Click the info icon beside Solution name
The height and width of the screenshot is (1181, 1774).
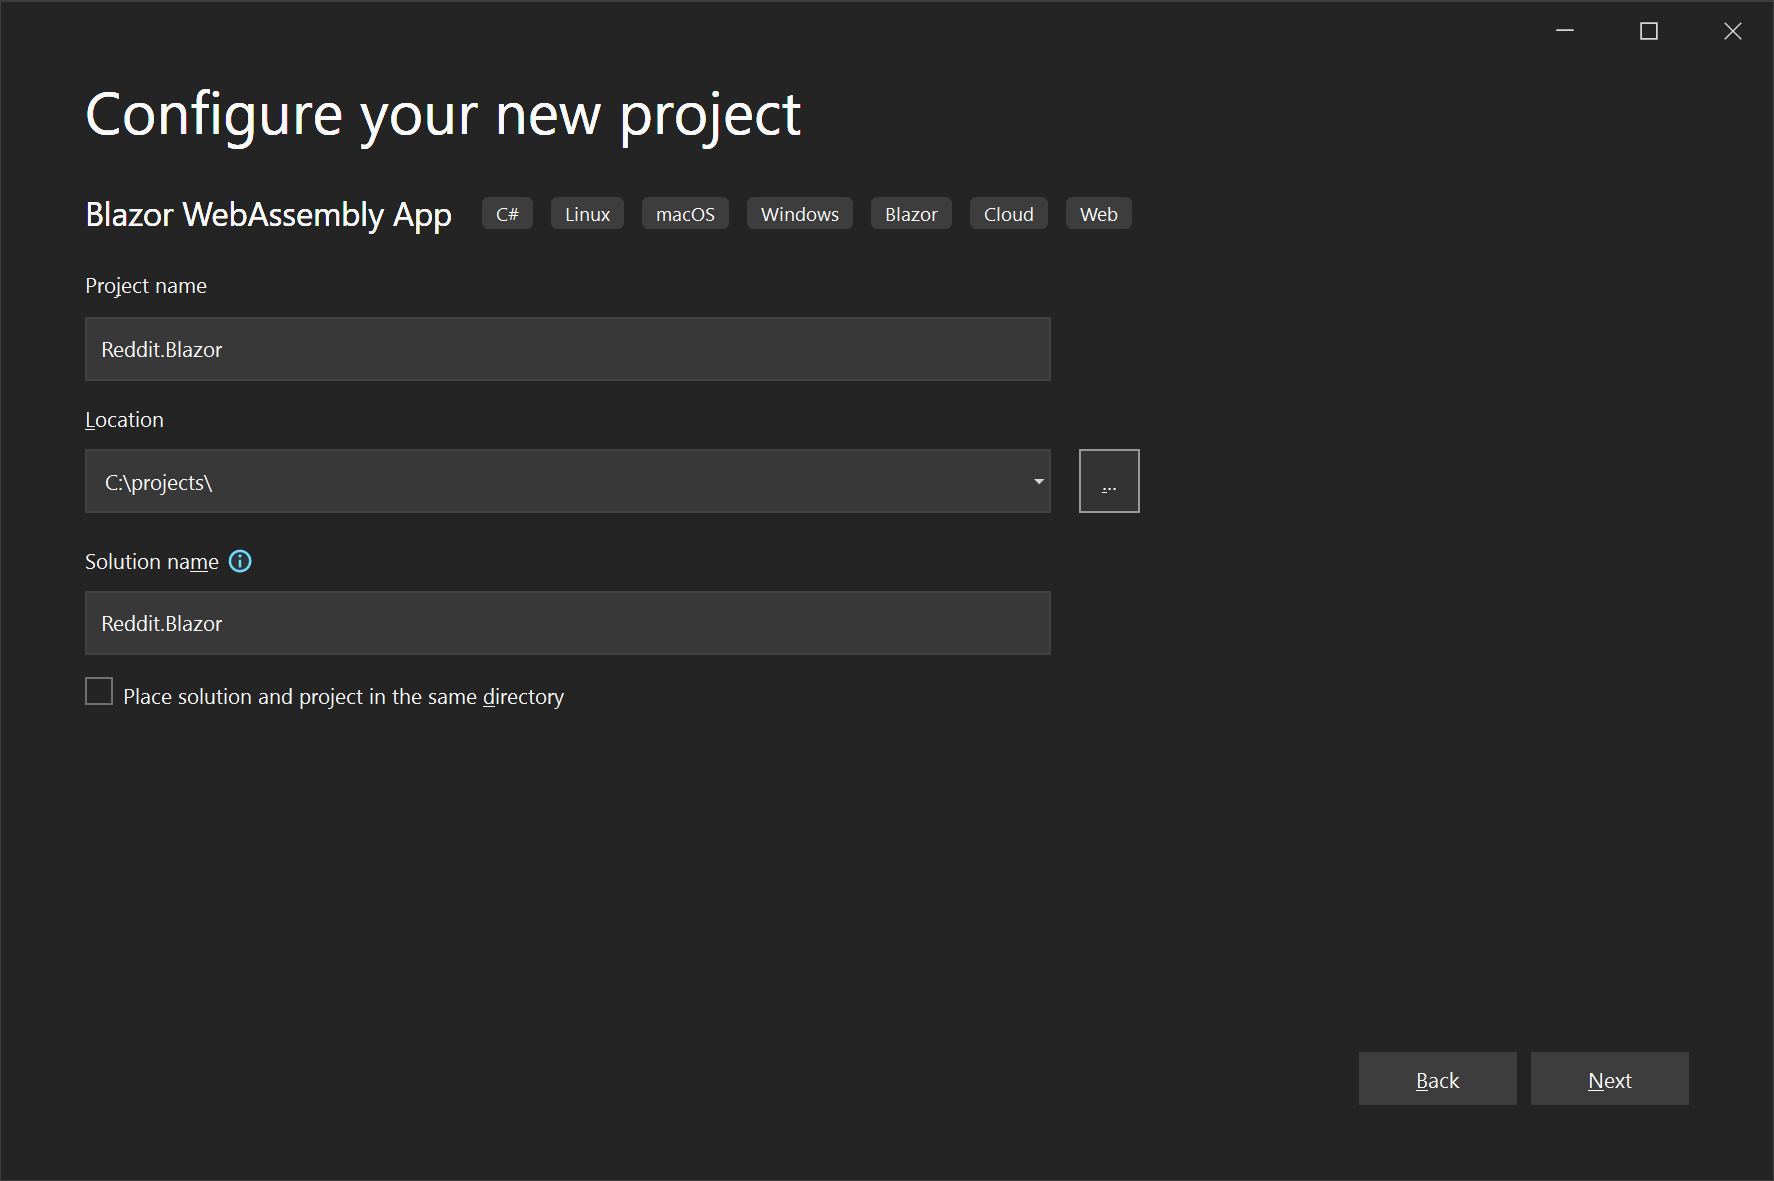point(240,561)
